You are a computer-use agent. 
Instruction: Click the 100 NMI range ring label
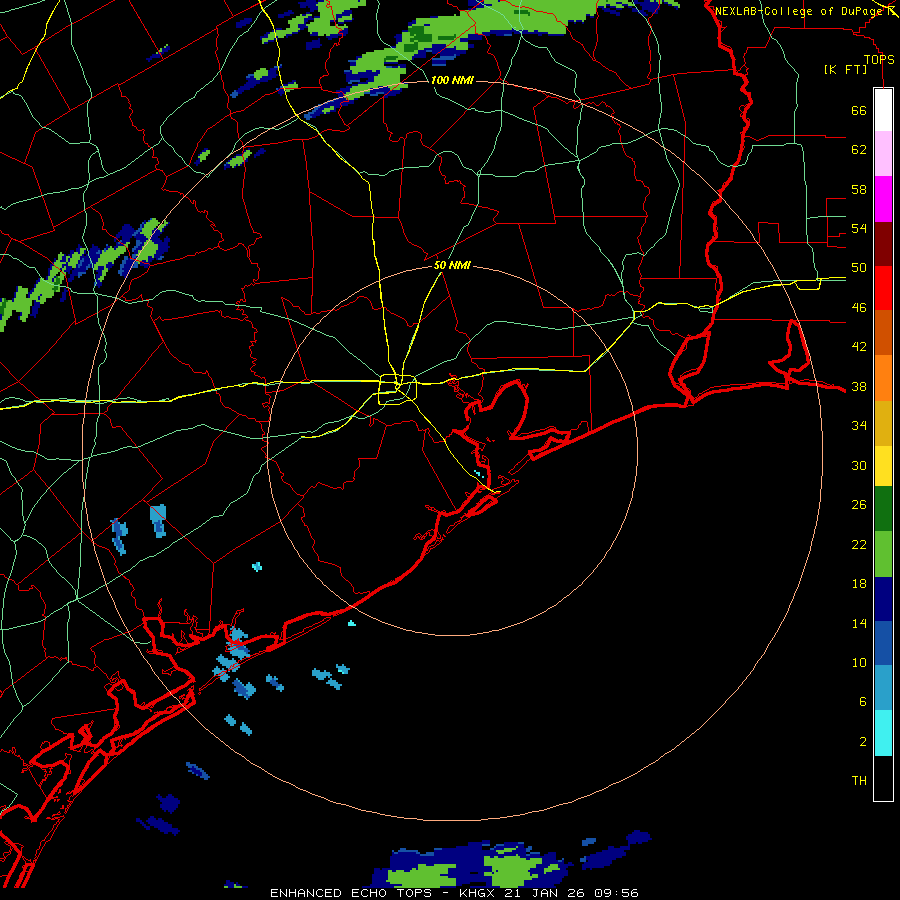tap(452, 80)
